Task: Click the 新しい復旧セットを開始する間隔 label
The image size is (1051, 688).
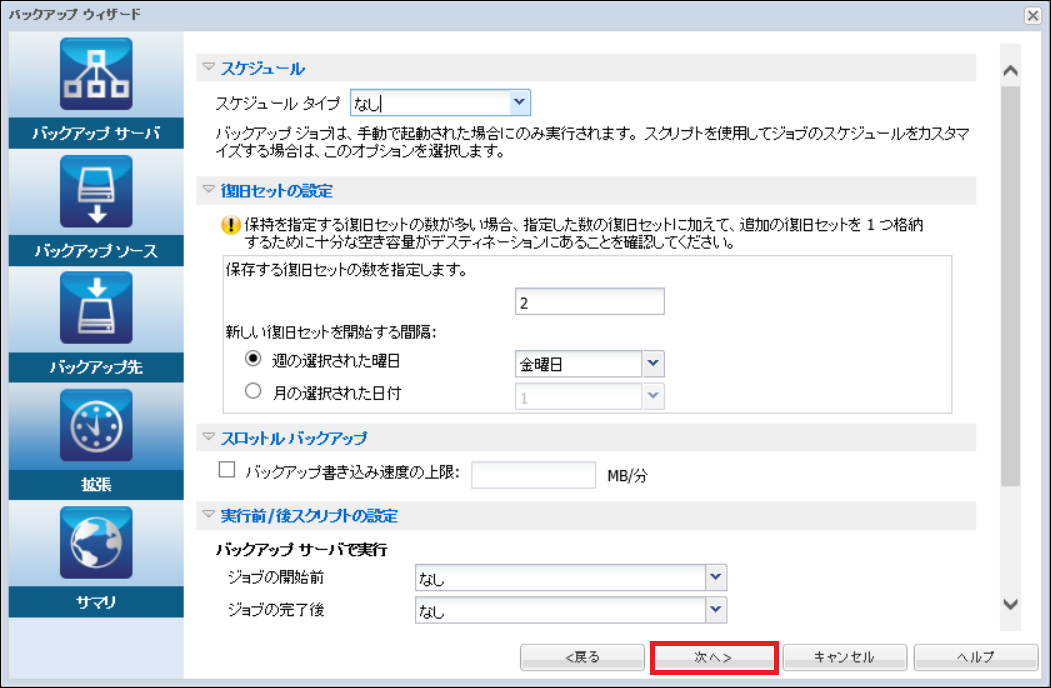Action: click(331, 332)
